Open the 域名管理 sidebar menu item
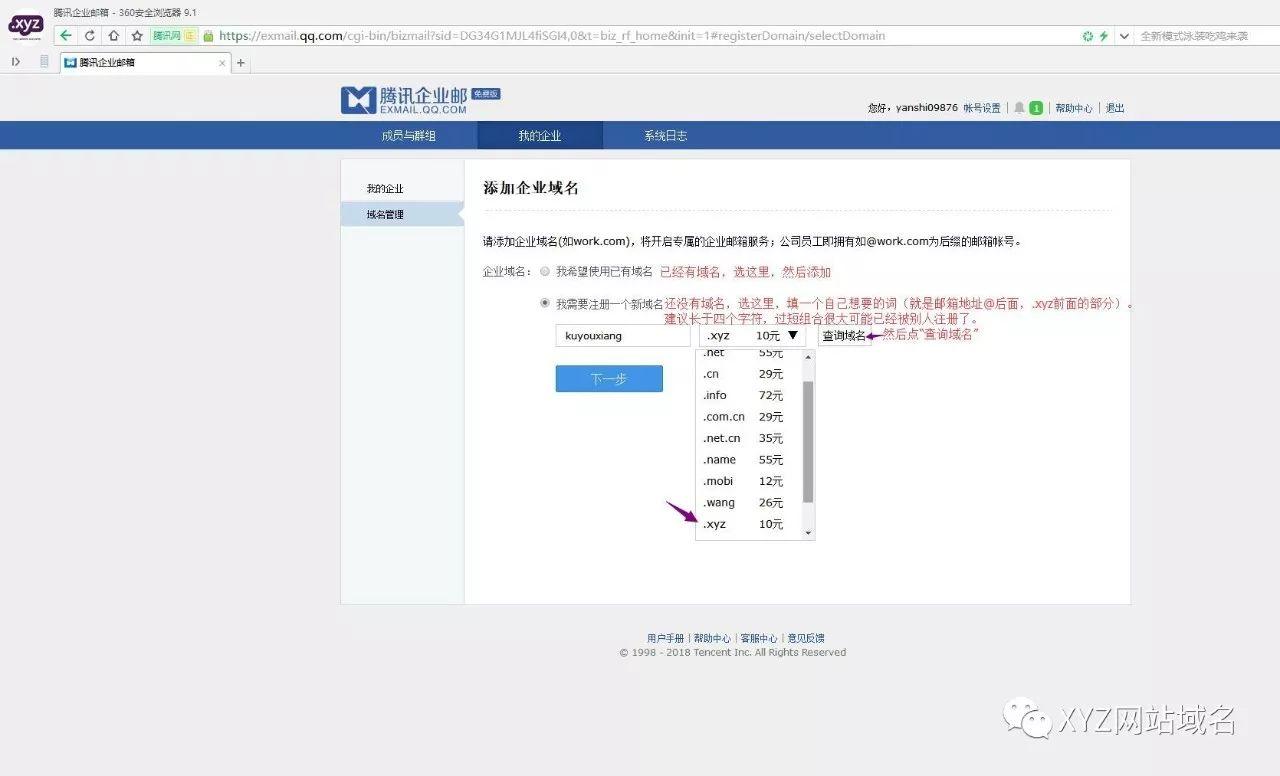The image size is (1280, 776). 386,213
